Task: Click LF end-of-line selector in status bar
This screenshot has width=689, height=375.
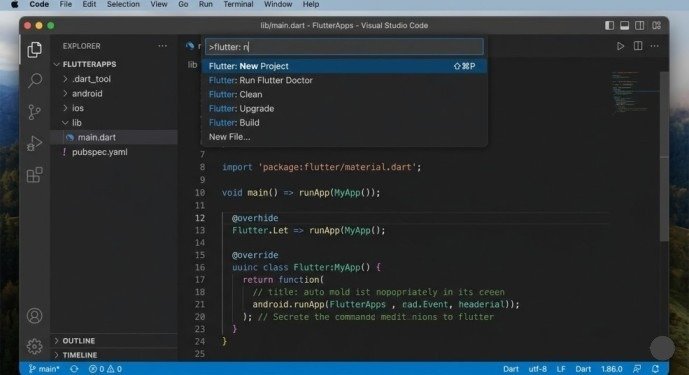Action: click(x=561, y=369)
